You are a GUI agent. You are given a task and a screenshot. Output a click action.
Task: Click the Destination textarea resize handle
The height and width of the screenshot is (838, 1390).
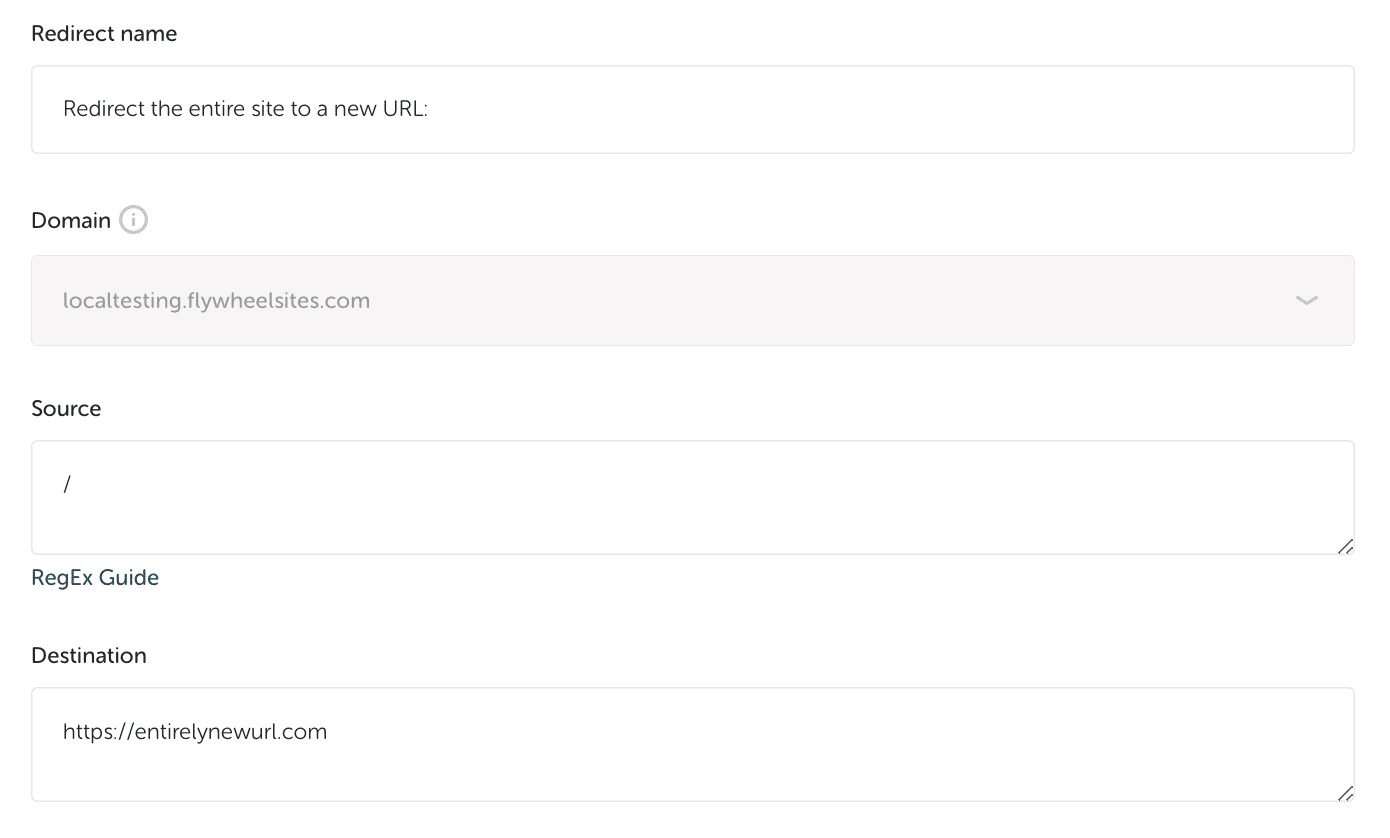coord(1344,793)
